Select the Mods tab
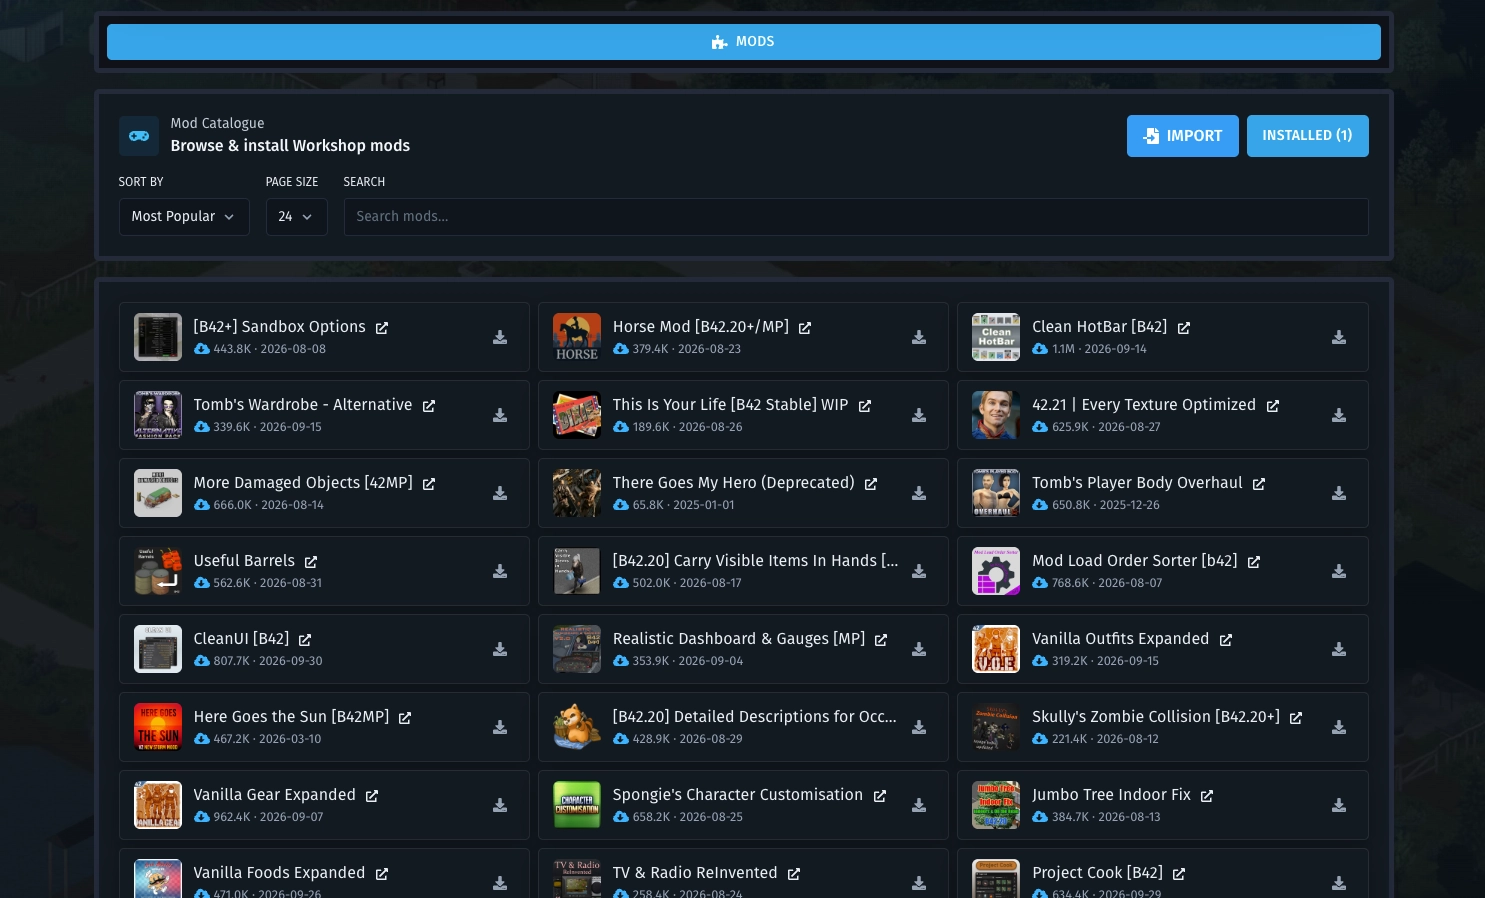 744,42
